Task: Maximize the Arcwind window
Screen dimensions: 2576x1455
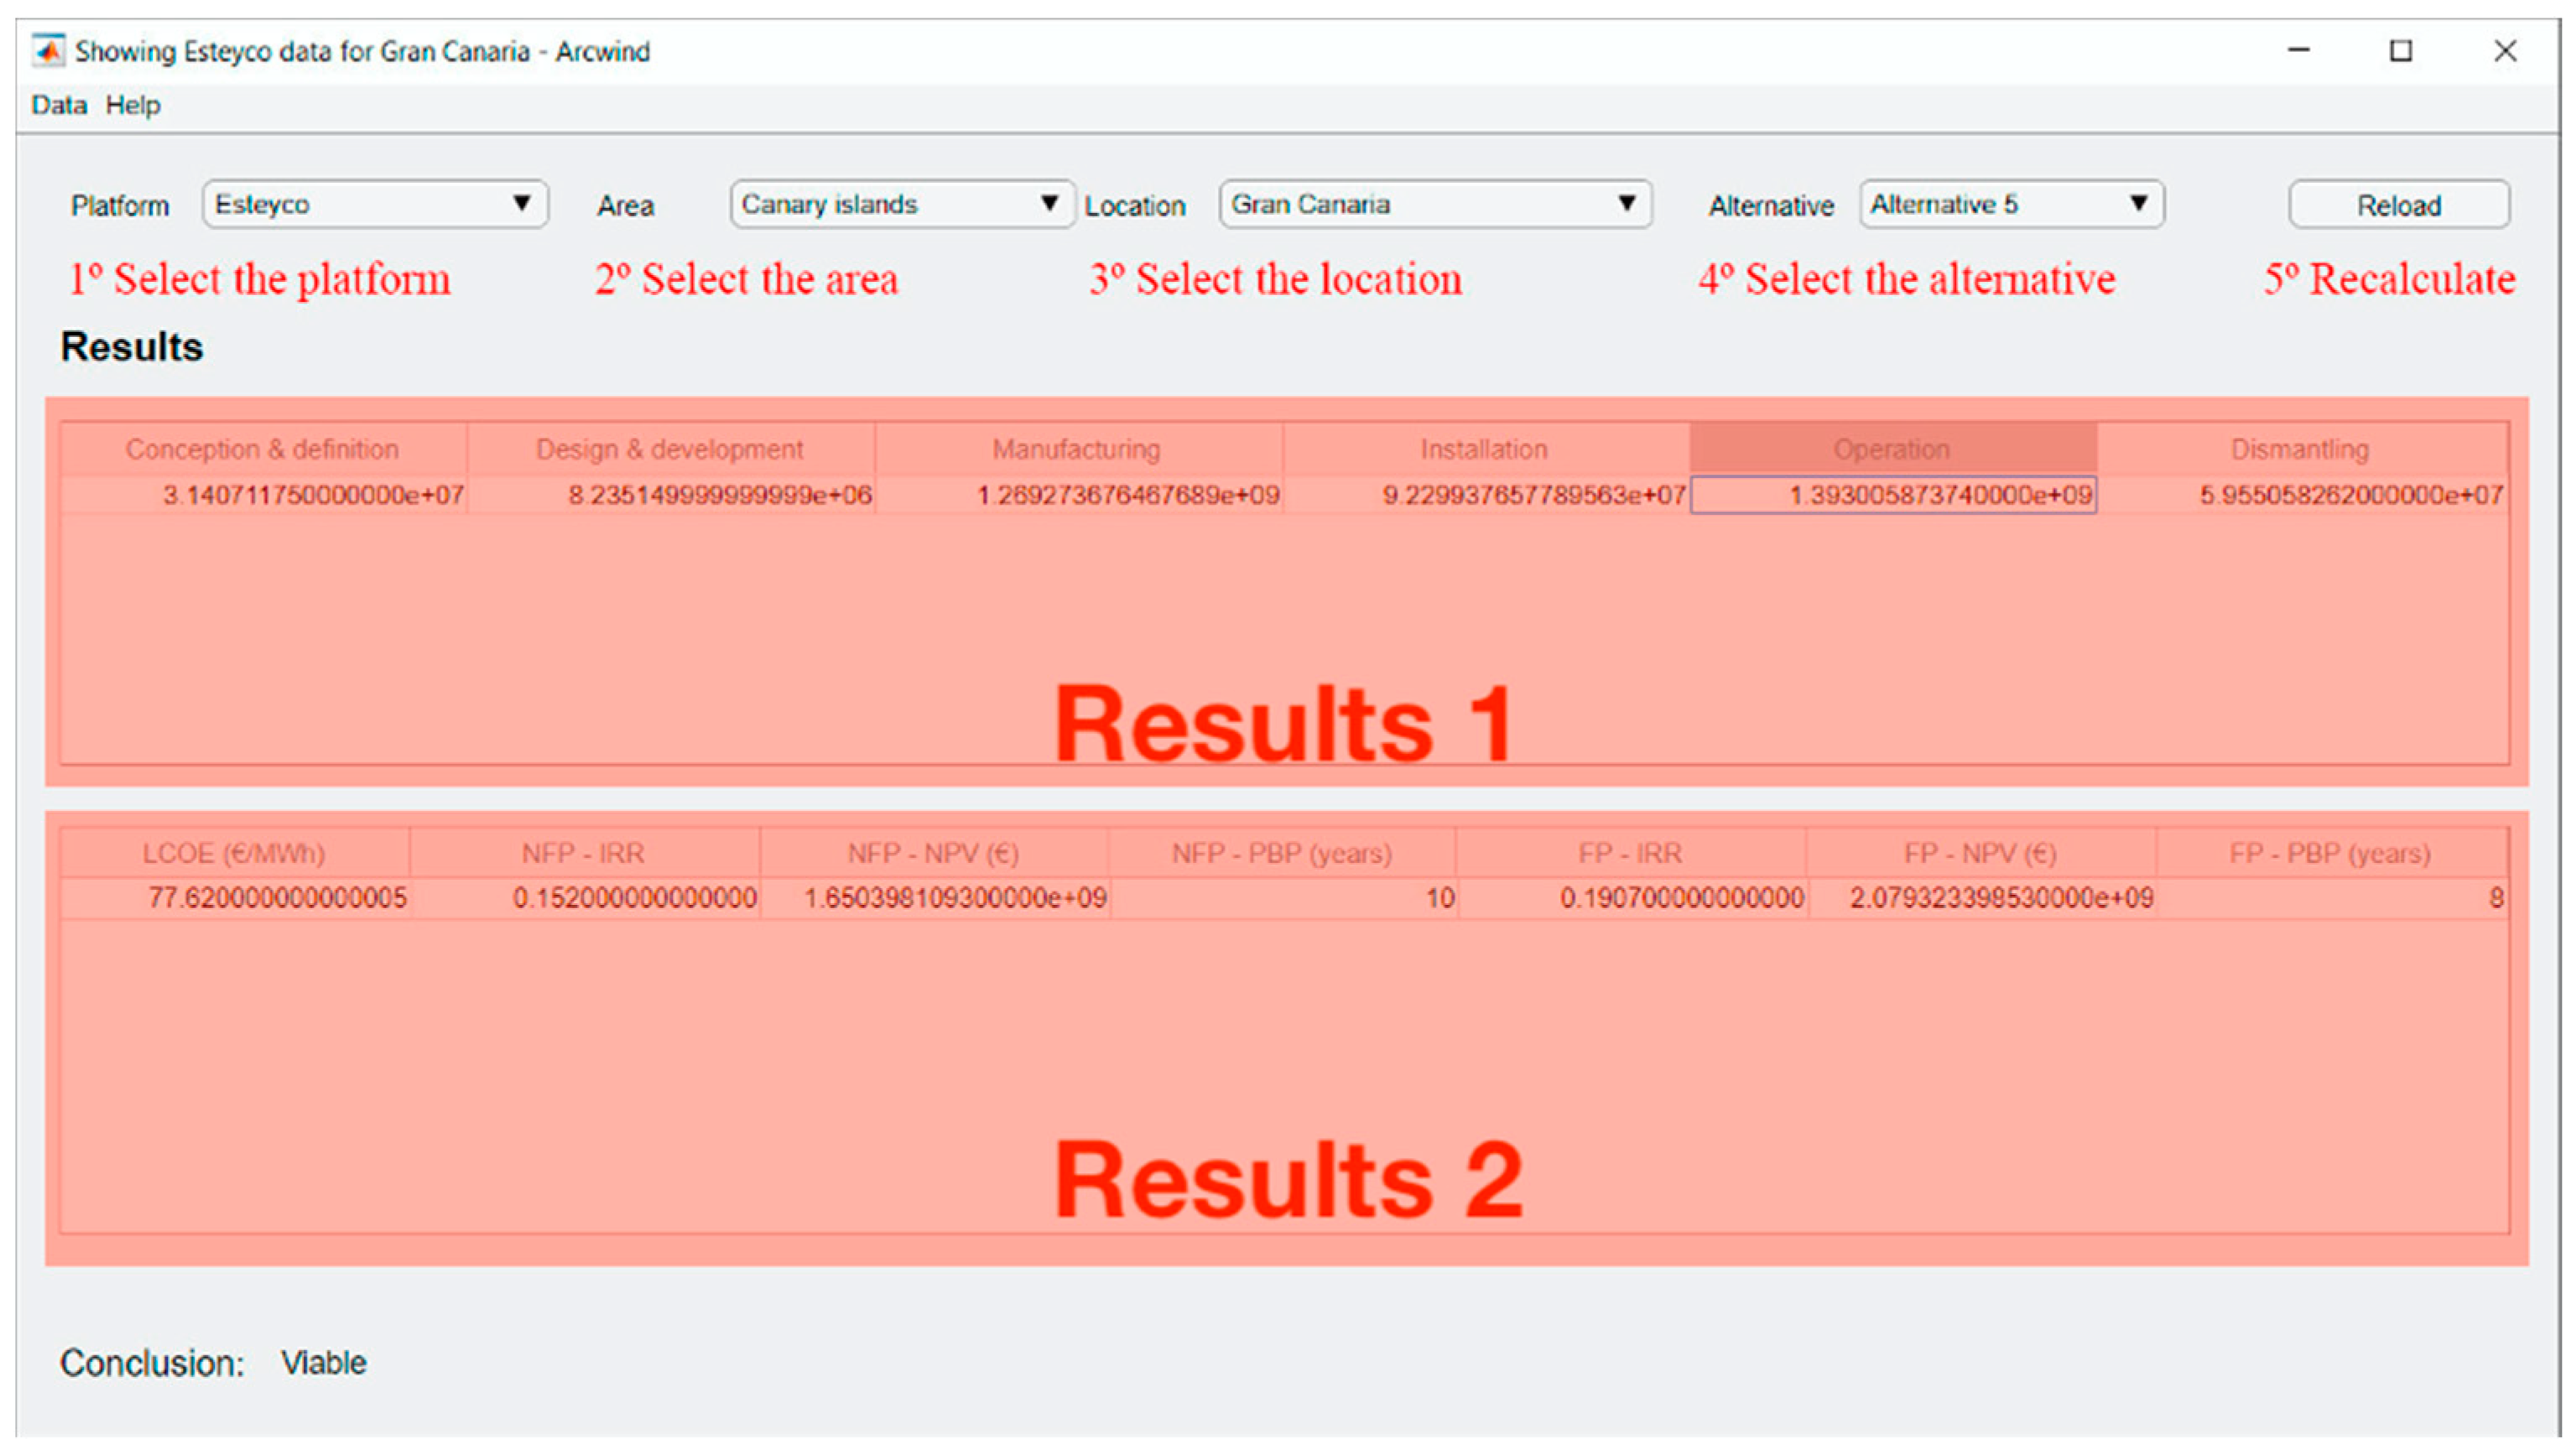Action: [x=2400, y=50]
